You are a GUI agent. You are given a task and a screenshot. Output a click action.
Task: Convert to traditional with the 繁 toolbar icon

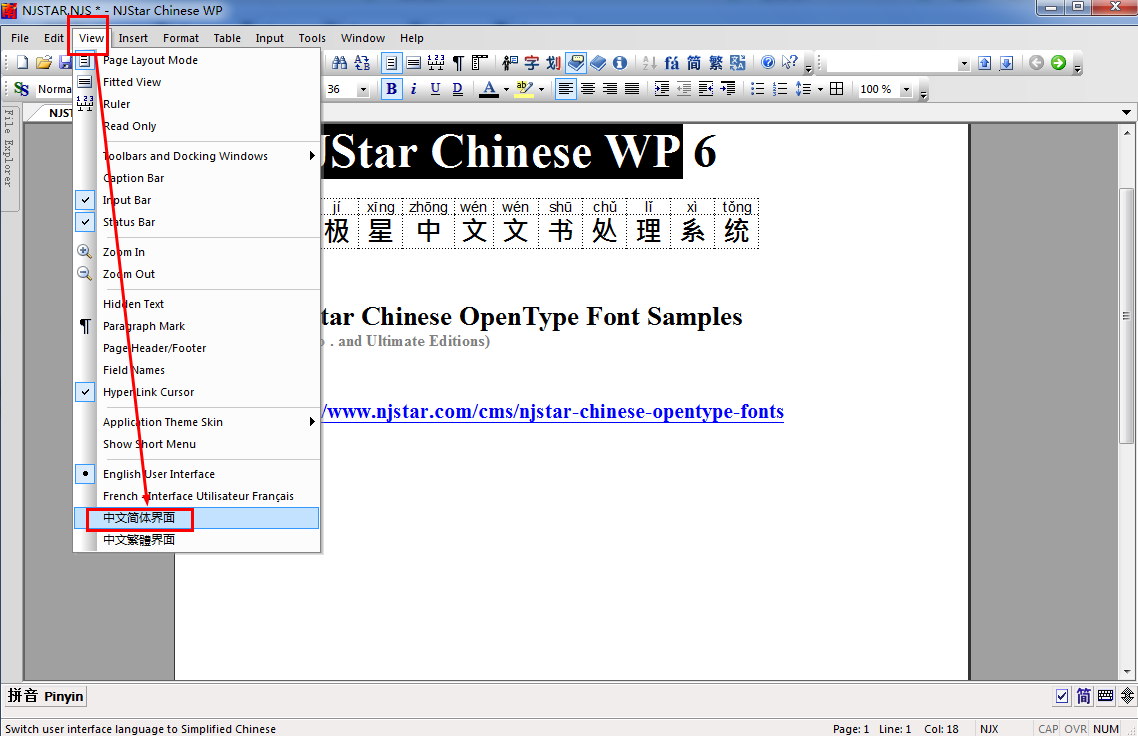[x=716, y=63]
